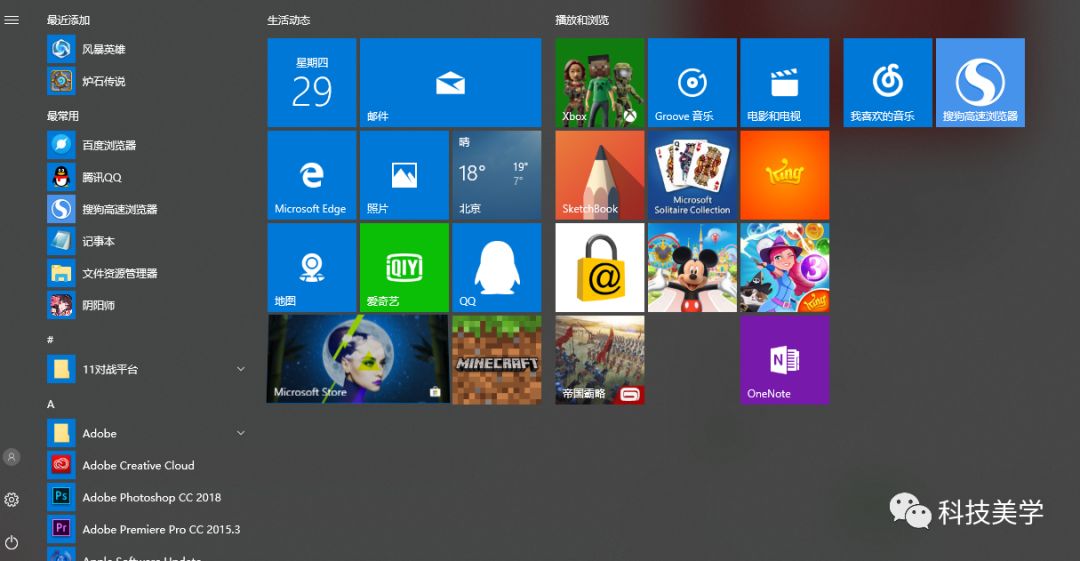This screenshot has width=1080, height=561.
Task: Expand the Adobe folder
Action: [146, 433]
